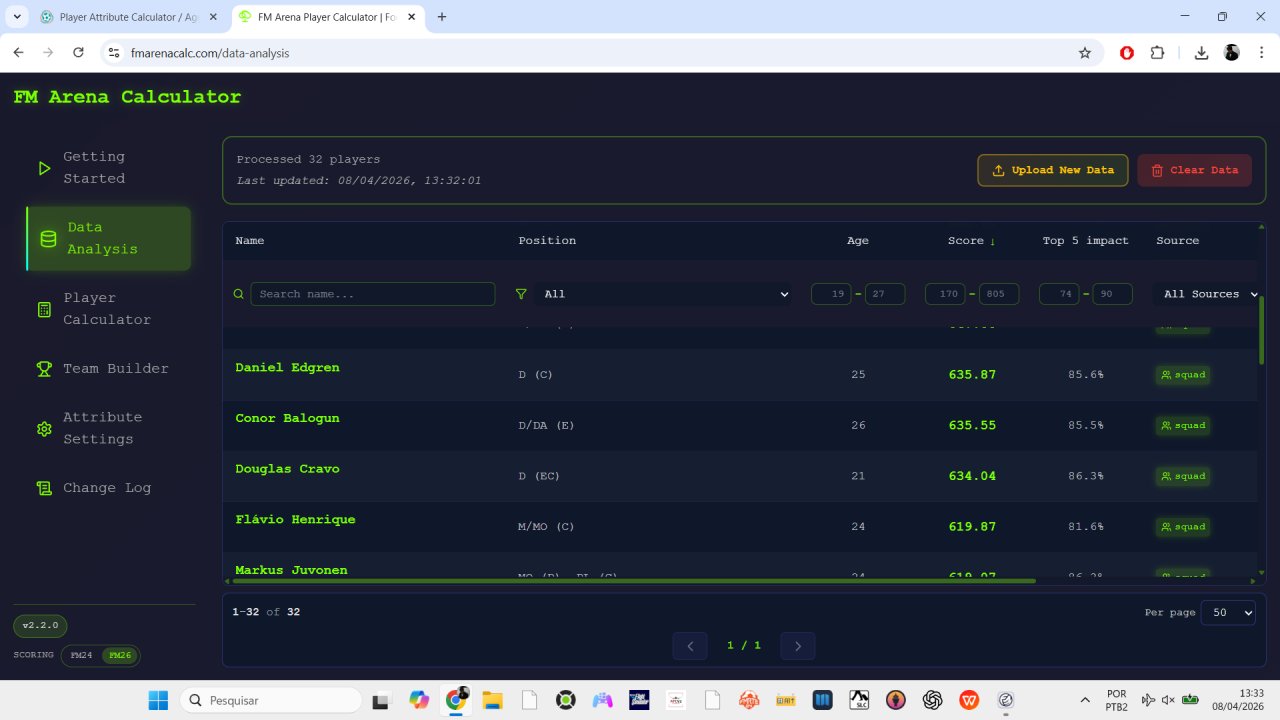Click the FM Arena Calculator title
This screenshot has width=1280, height=720.
point(127,97)
